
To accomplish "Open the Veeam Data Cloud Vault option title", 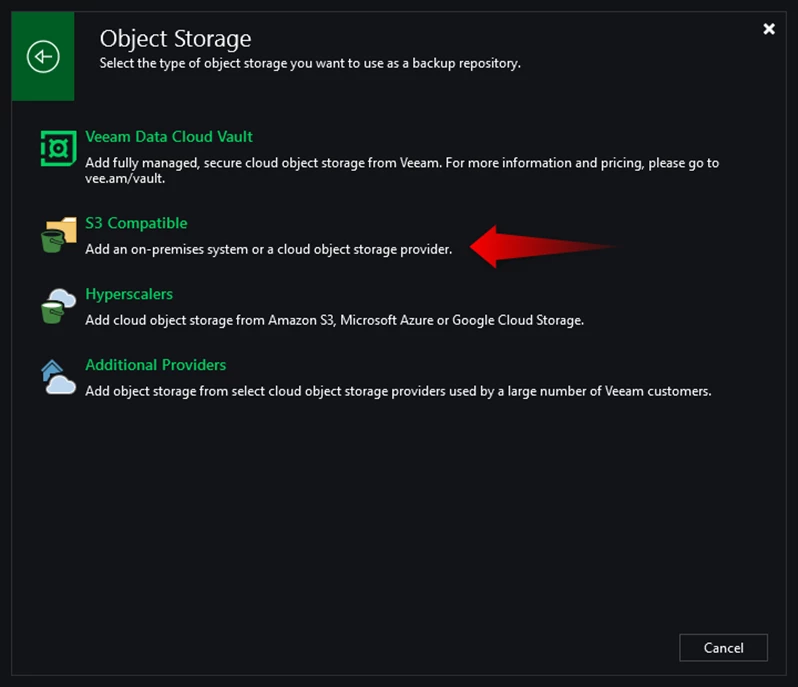I will coord(169,136).
